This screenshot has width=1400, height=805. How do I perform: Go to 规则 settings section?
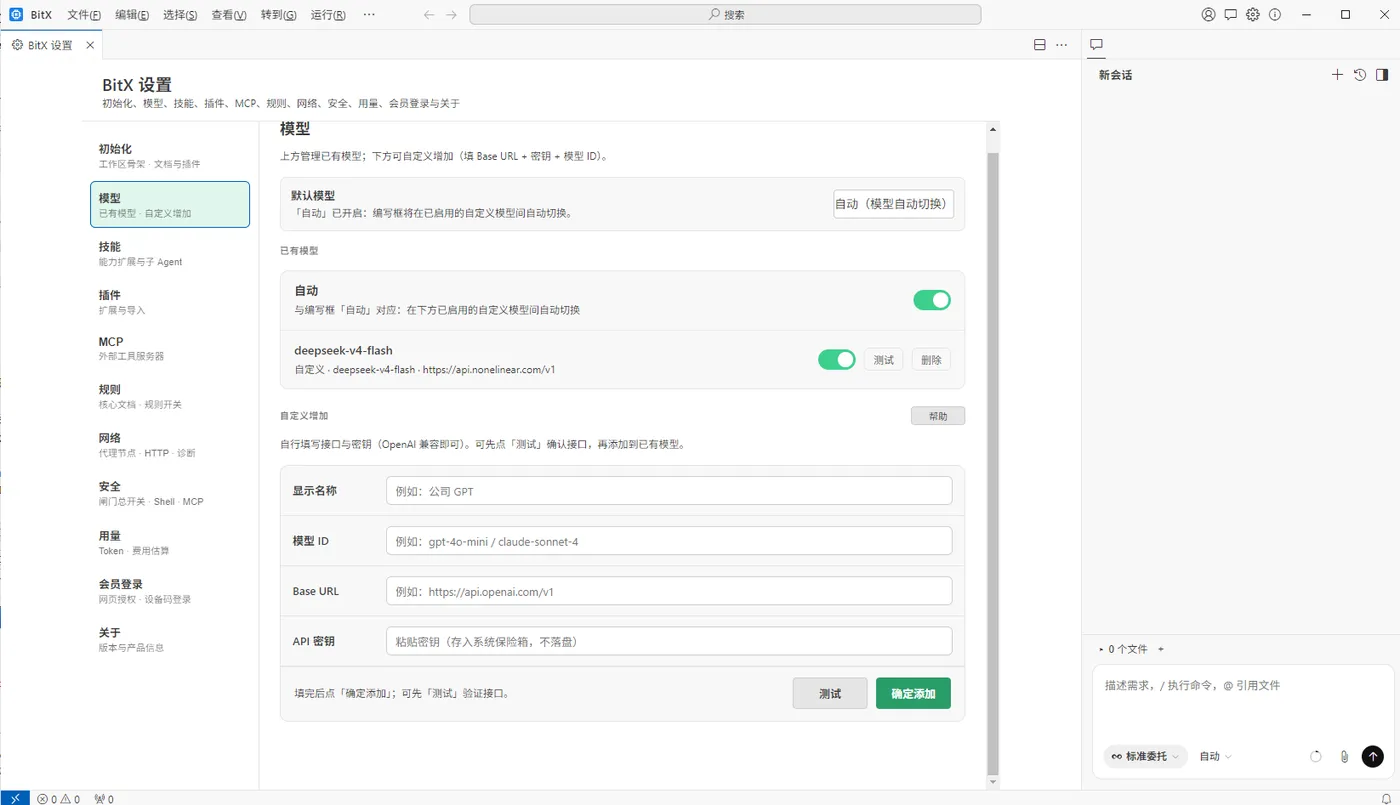tap(170, 397)
